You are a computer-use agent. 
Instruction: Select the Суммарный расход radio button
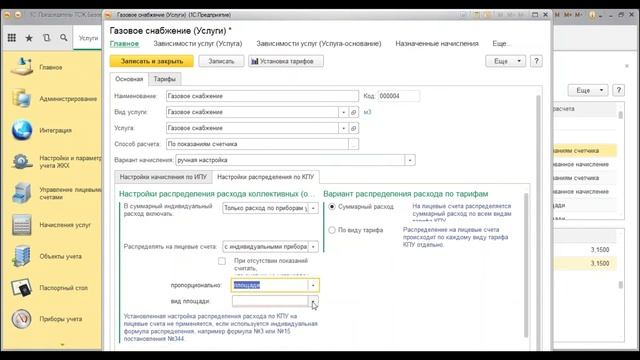tap(332, 207)
